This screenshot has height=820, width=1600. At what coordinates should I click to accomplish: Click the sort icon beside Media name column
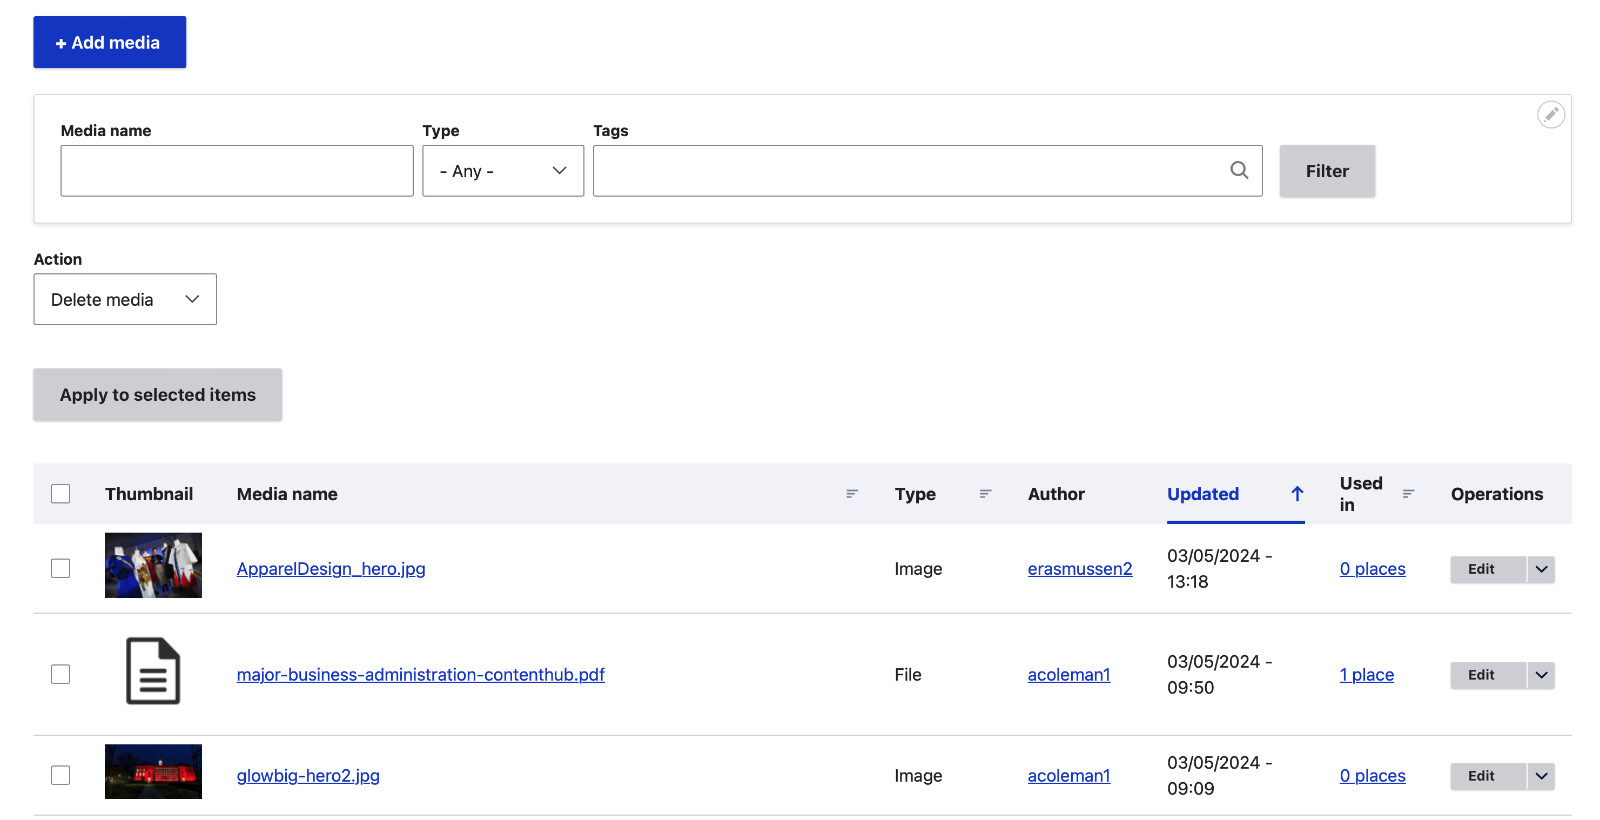pos(852,494)
